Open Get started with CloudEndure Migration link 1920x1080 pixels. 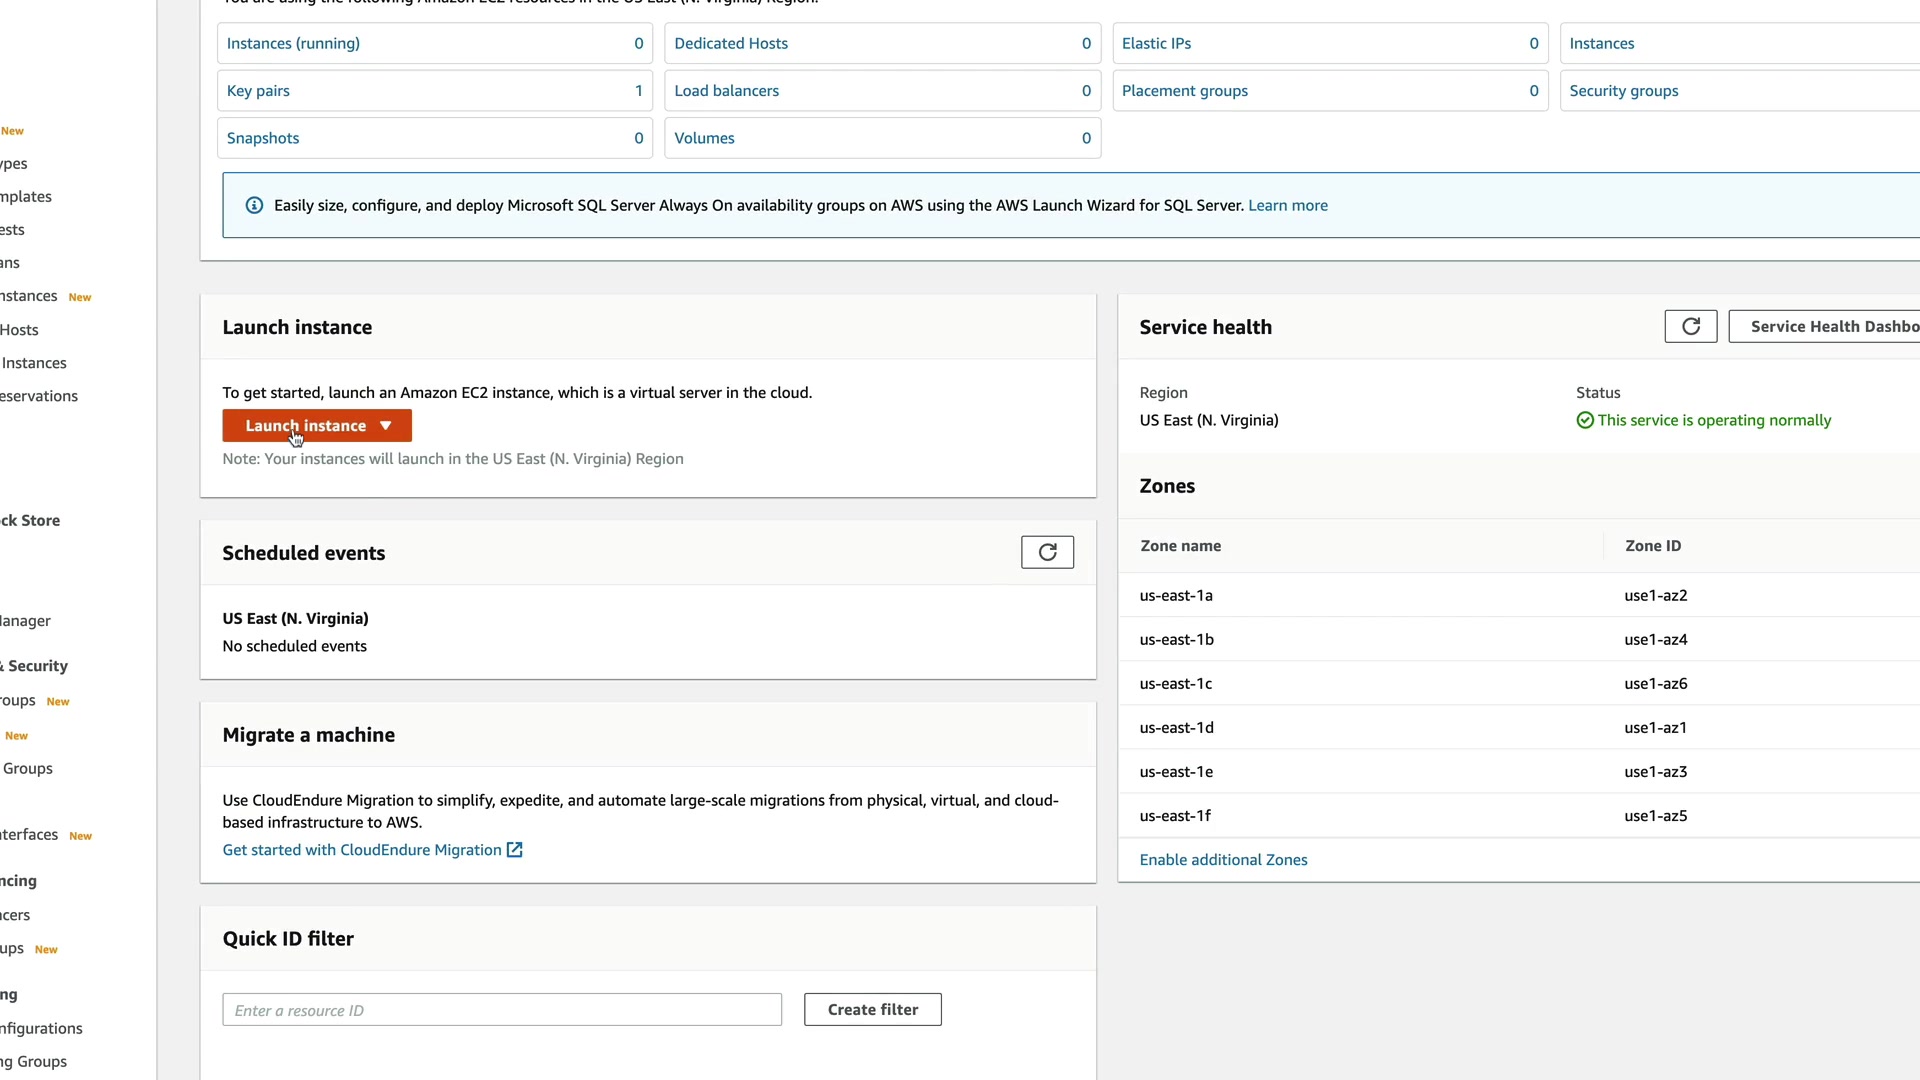pos(361,850)
